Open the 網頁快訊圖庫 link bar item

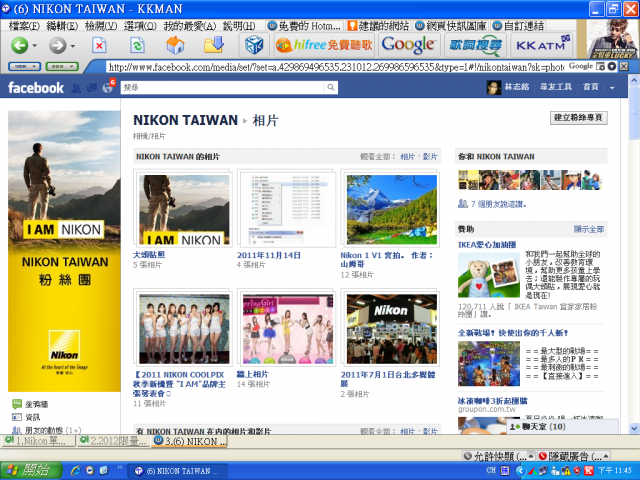[451, 26]
